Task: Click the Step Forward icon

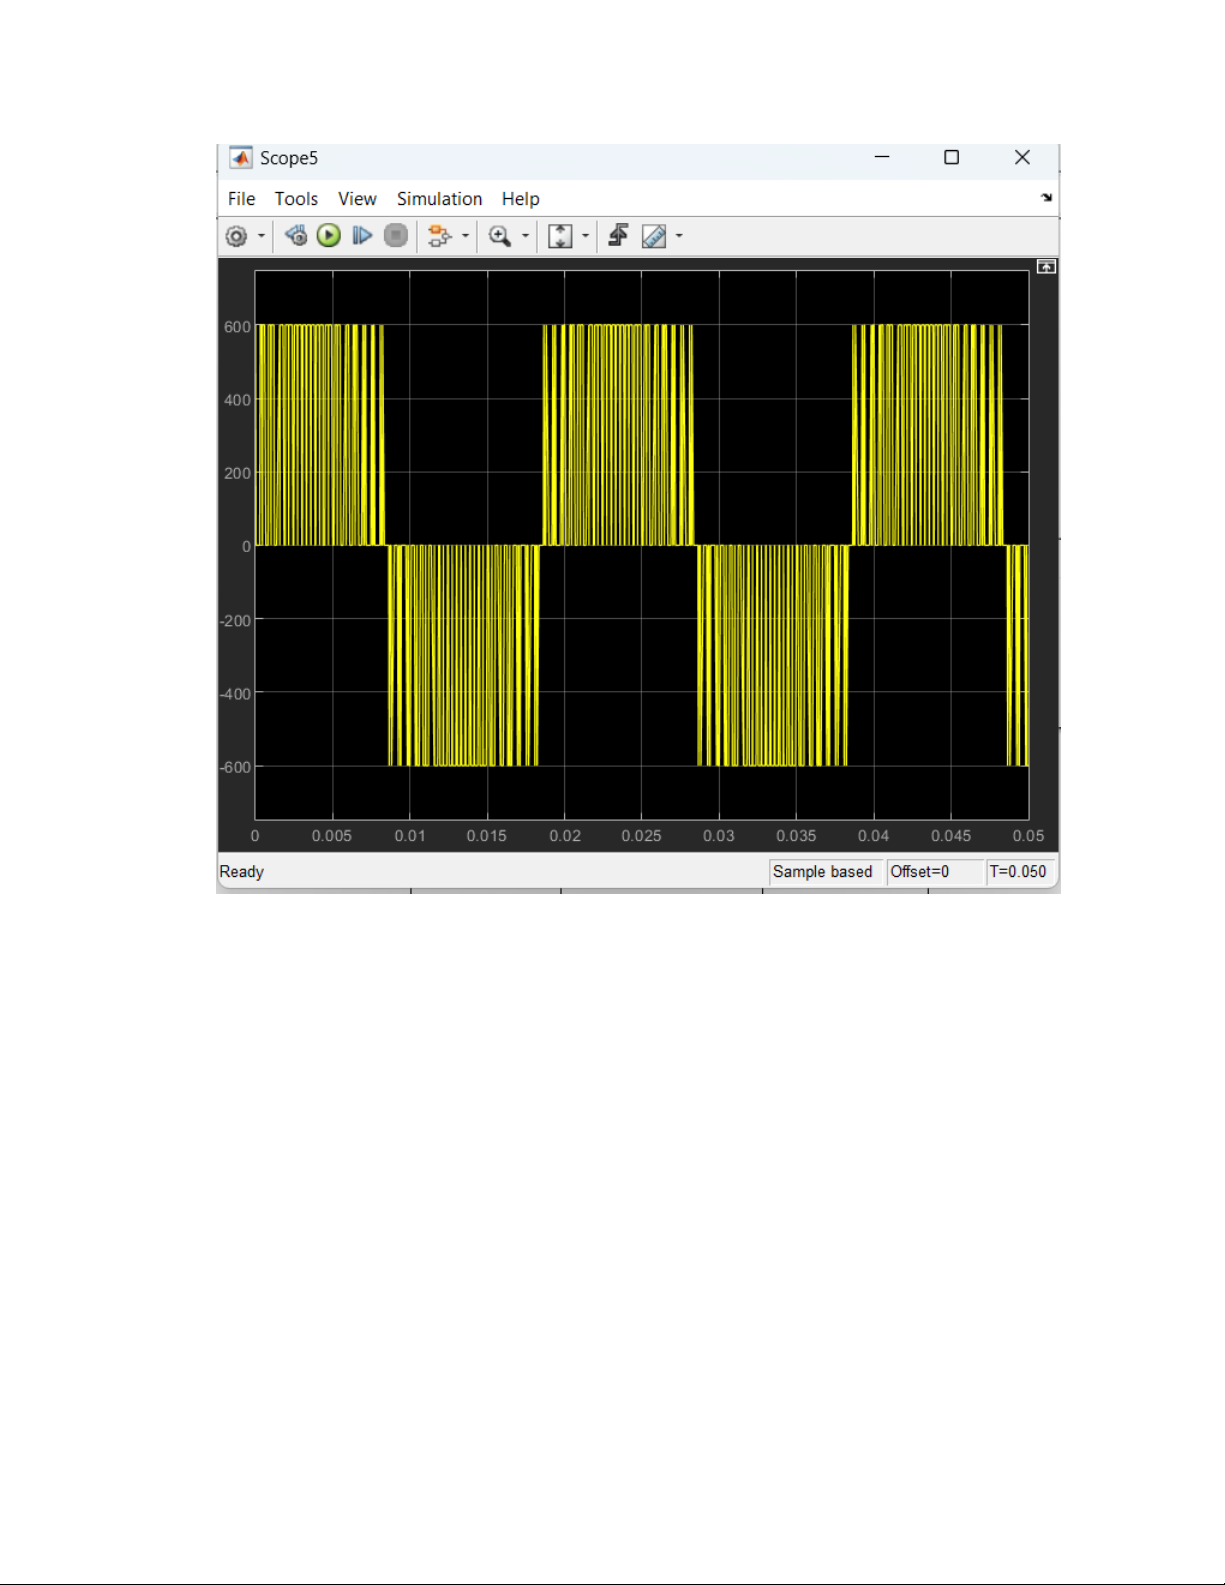Action: pyautogui.click(x=362, y=236)
